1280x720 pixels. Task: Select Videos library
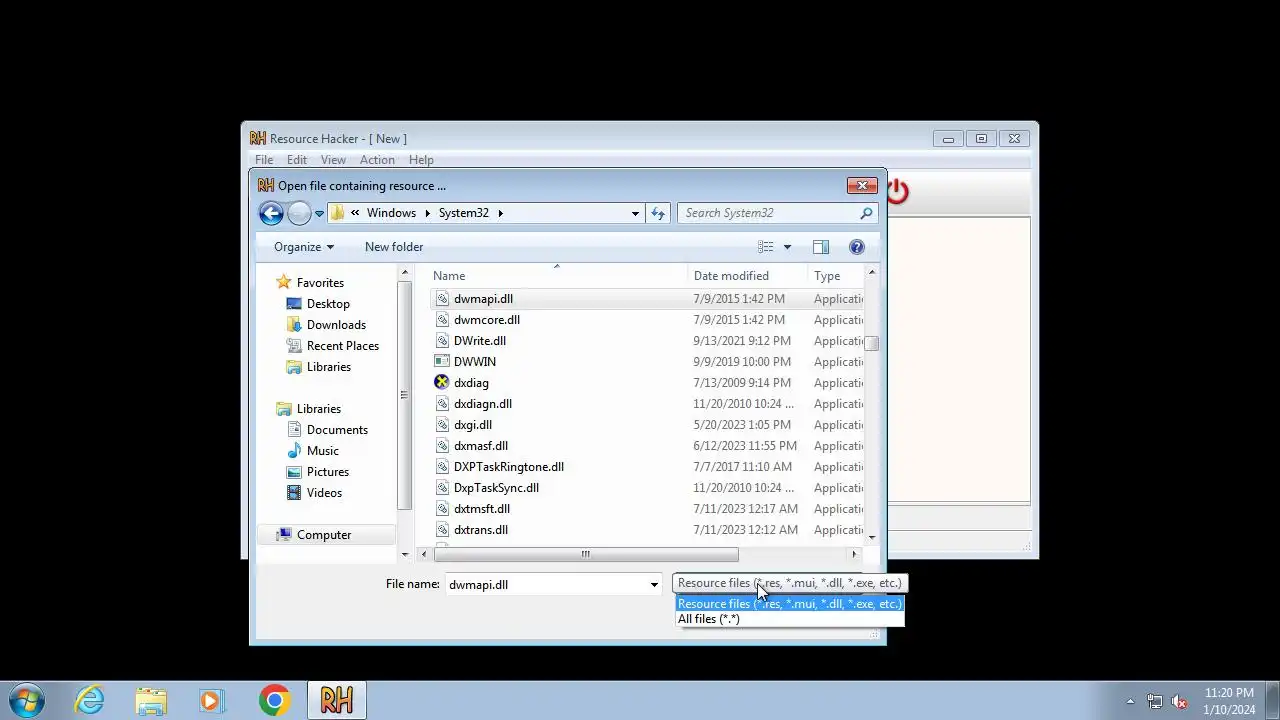(324, 493)
